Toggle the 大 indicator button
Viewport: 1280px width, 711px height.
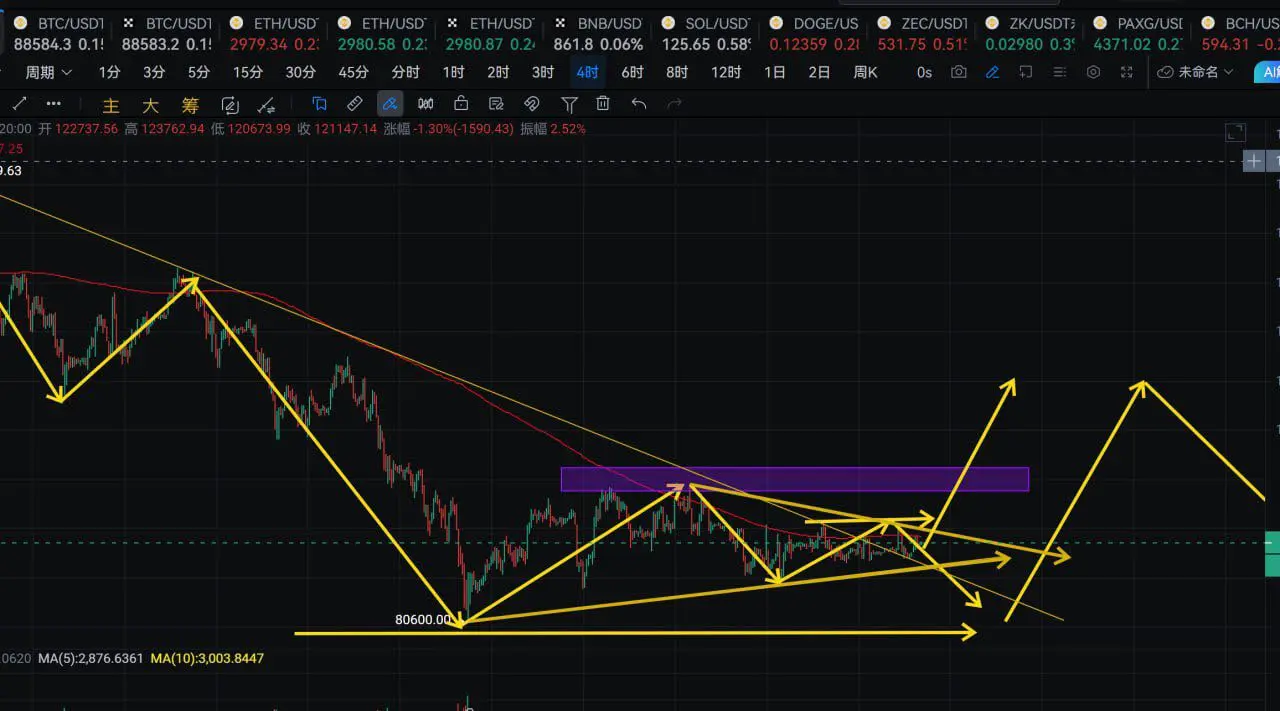click(150, 105)
